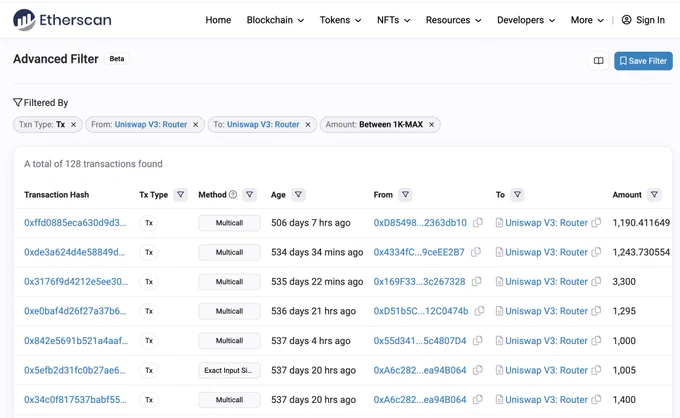Click the Etherscan logo
The height and width of the screenshot is (418, 680).
62,20
